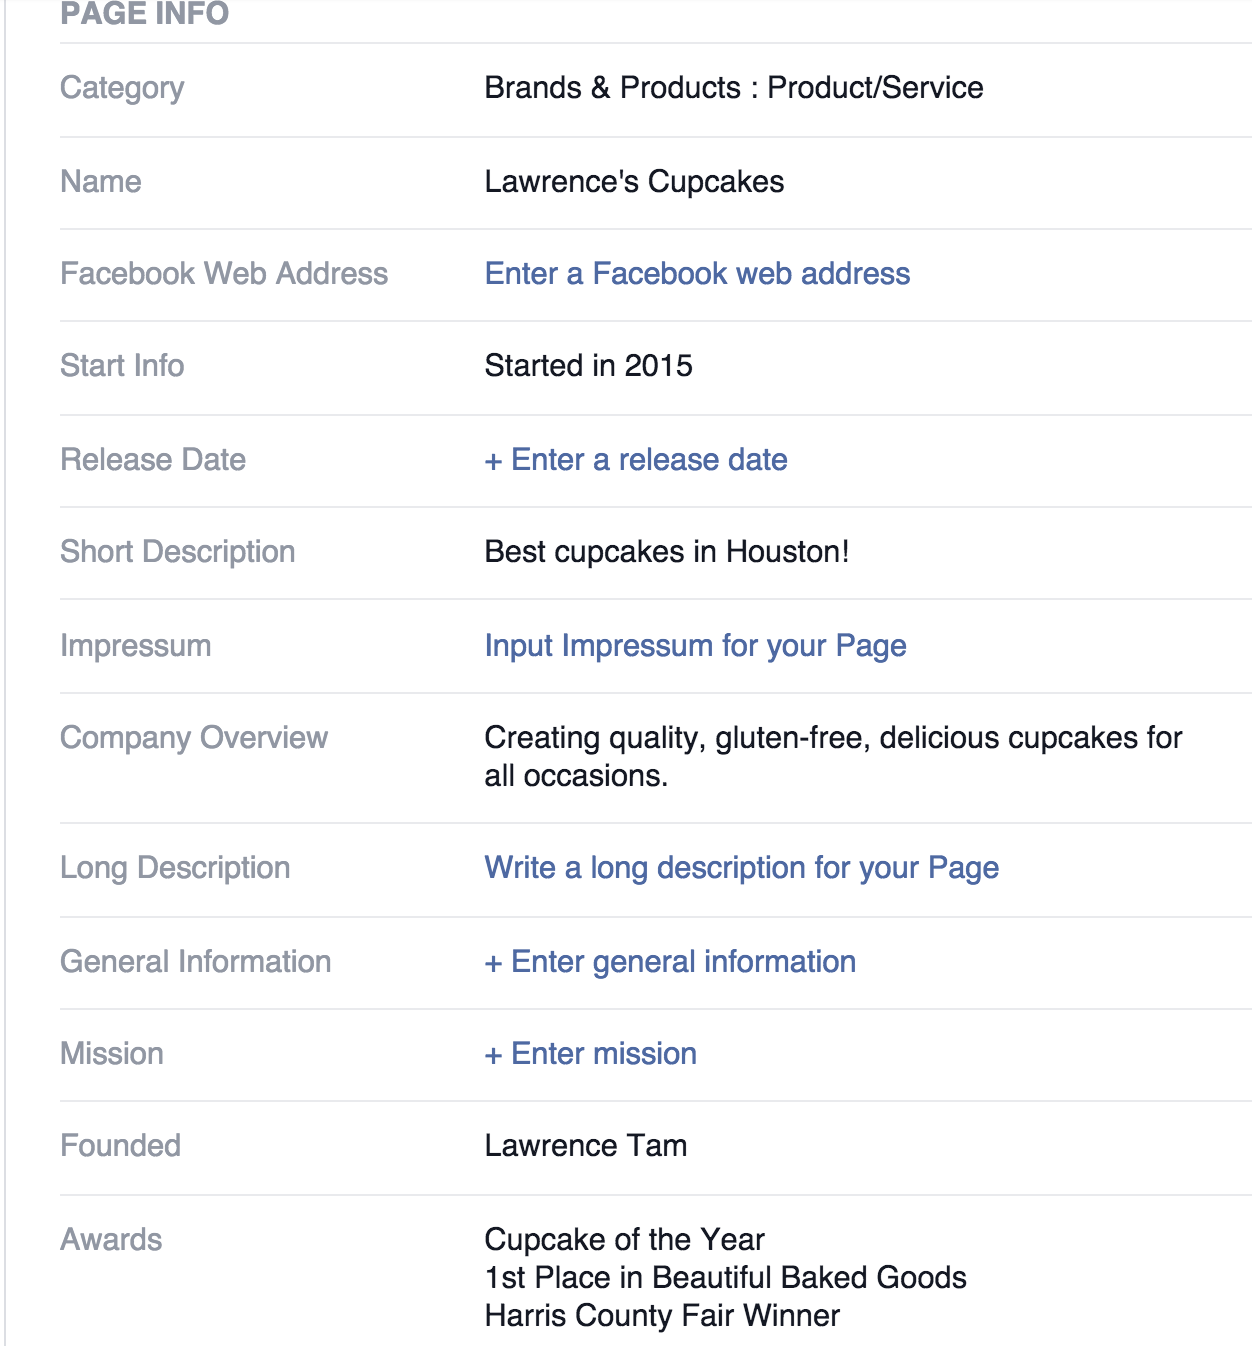1252x1346 pixels.
Task: Select the Facebook Web Address row label
Action: (224, 274)
